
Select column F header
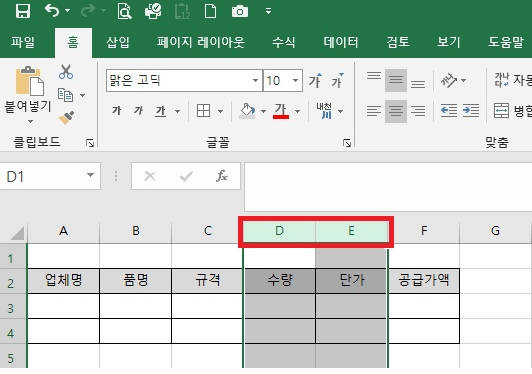[x=424, y=231]
